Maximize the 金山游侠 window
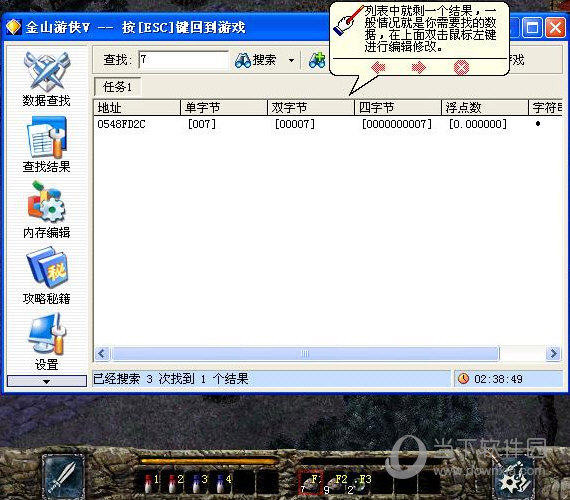Viewport: 570px width, 500px height. pyautogui.click(x=533, y=27)
